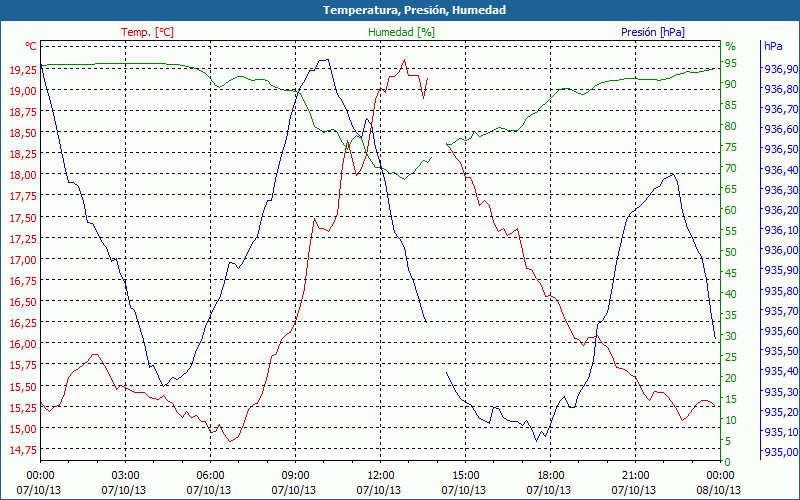Click the 08/10/13 date label

click(x=719, y=490)
